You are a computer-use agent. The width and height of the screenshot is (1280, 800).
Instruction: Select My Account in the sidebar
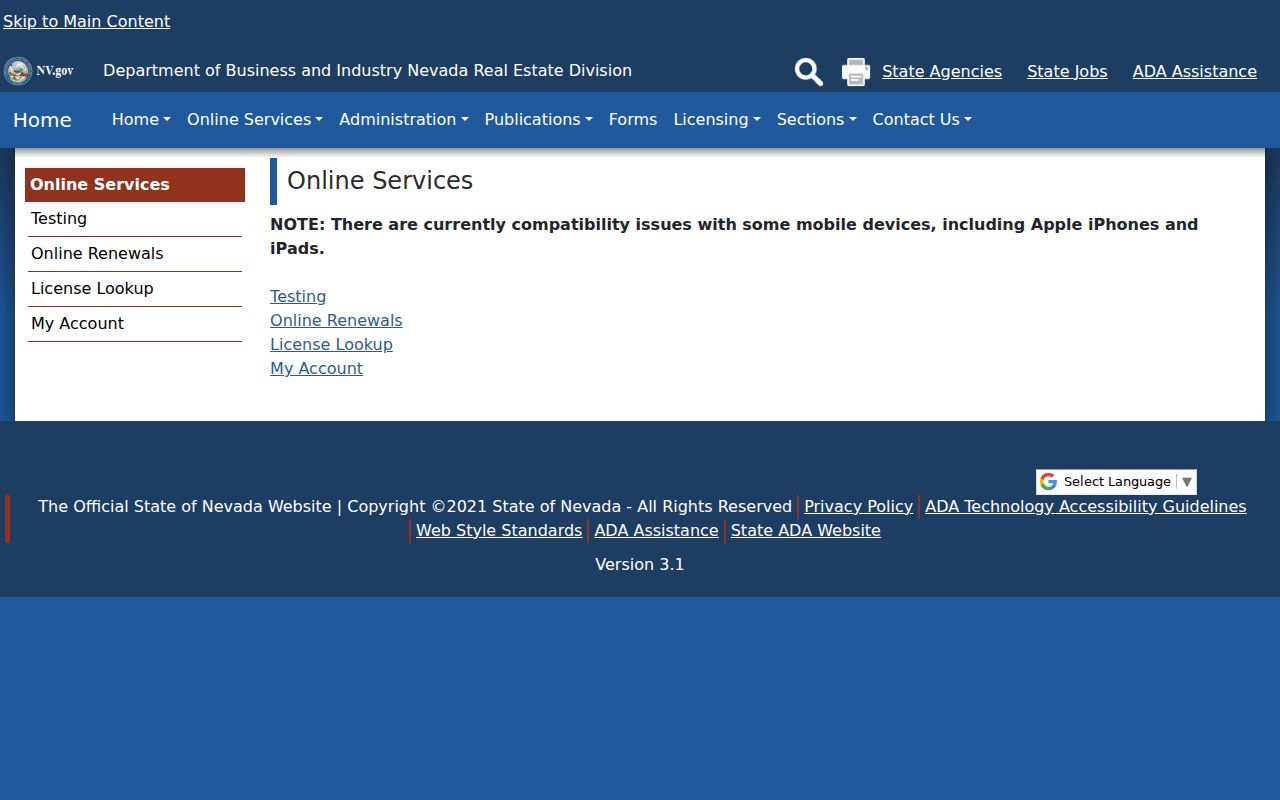coord(135,324)
